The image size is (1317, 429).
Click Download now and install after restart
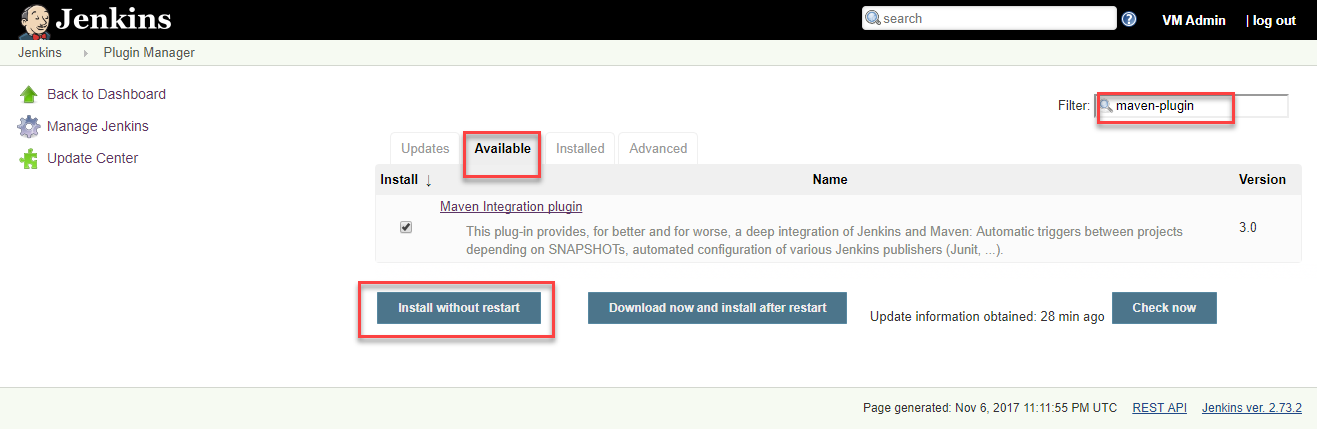pyautogui.click(x=717, y=308)
